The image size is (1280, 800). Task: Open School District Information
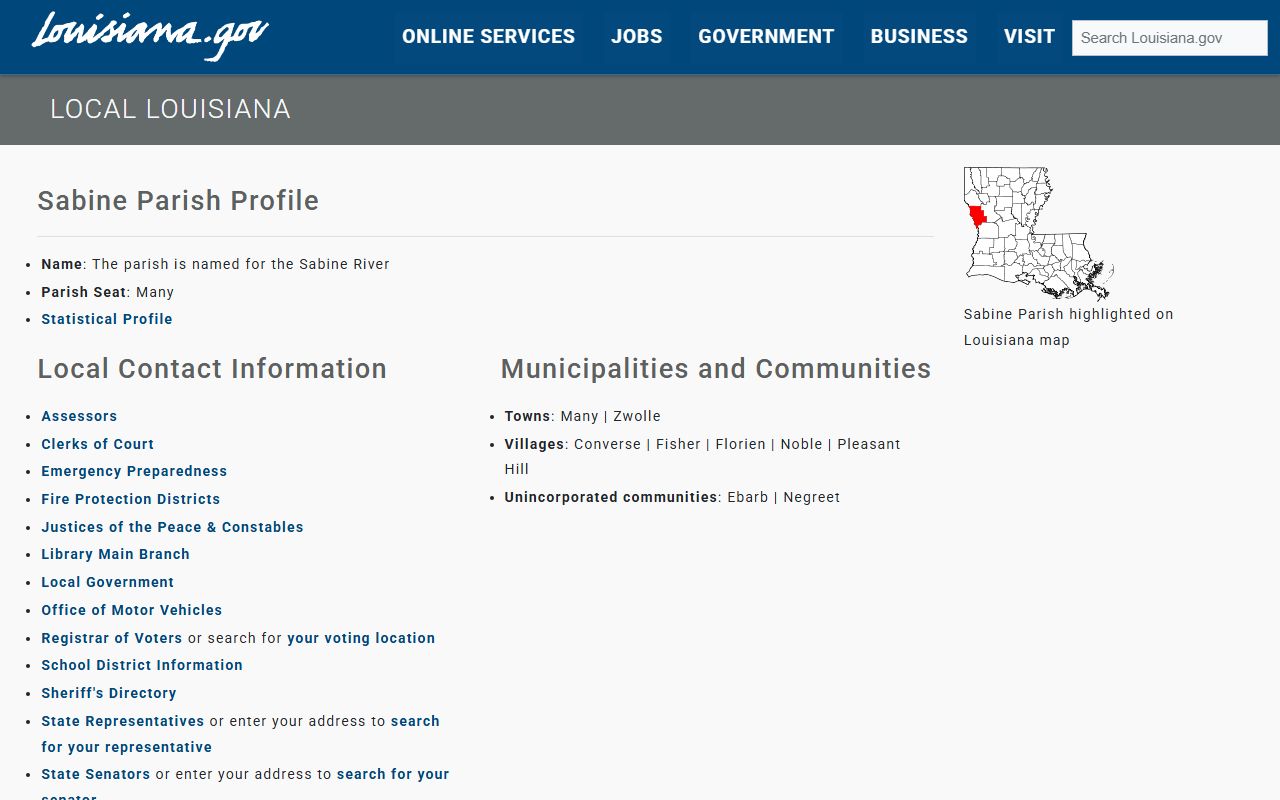tap(142, 665)
